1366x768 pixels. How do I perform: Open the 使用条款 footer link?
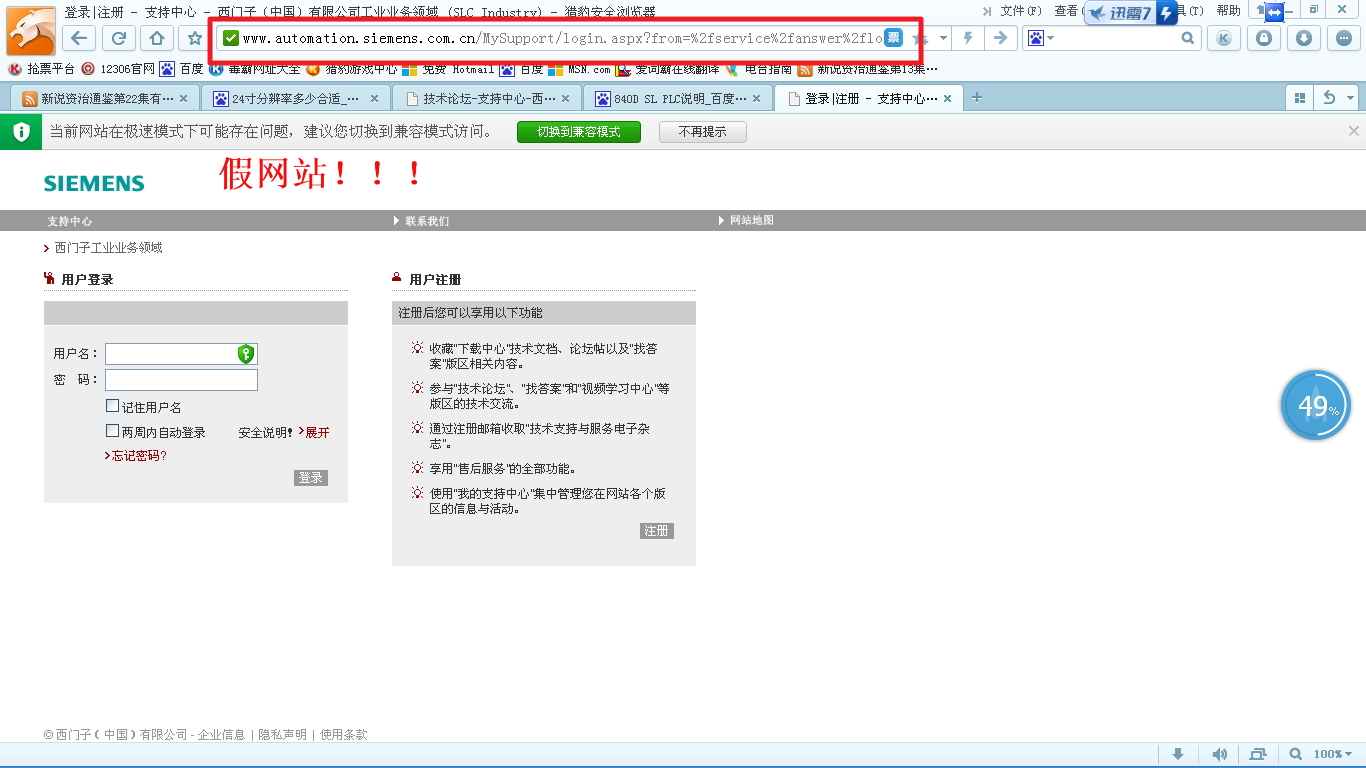(x=344, y=734)
